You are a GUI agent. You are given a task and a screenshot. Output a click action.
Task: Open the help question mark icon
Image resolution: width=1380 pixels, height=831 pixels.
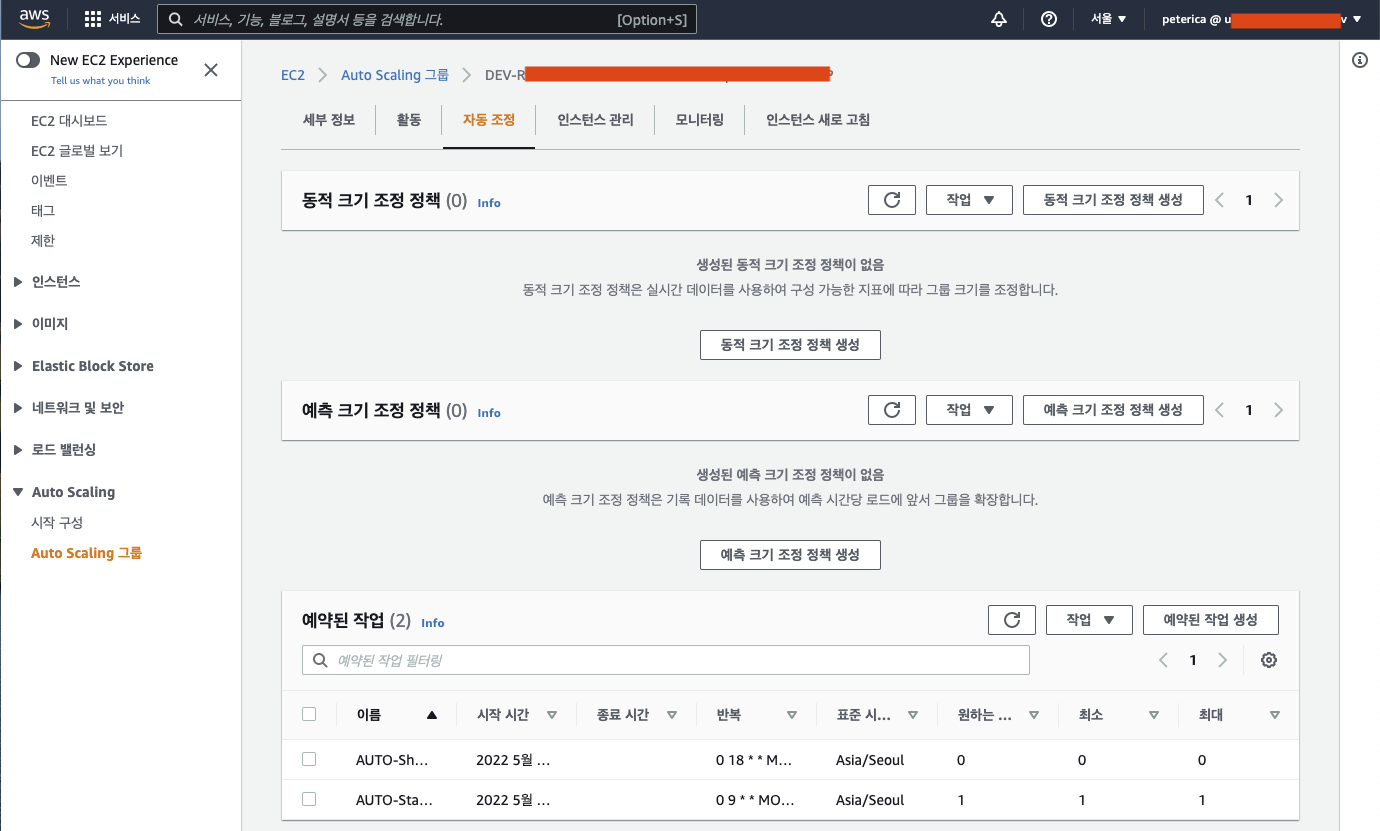coord(1049,19)
